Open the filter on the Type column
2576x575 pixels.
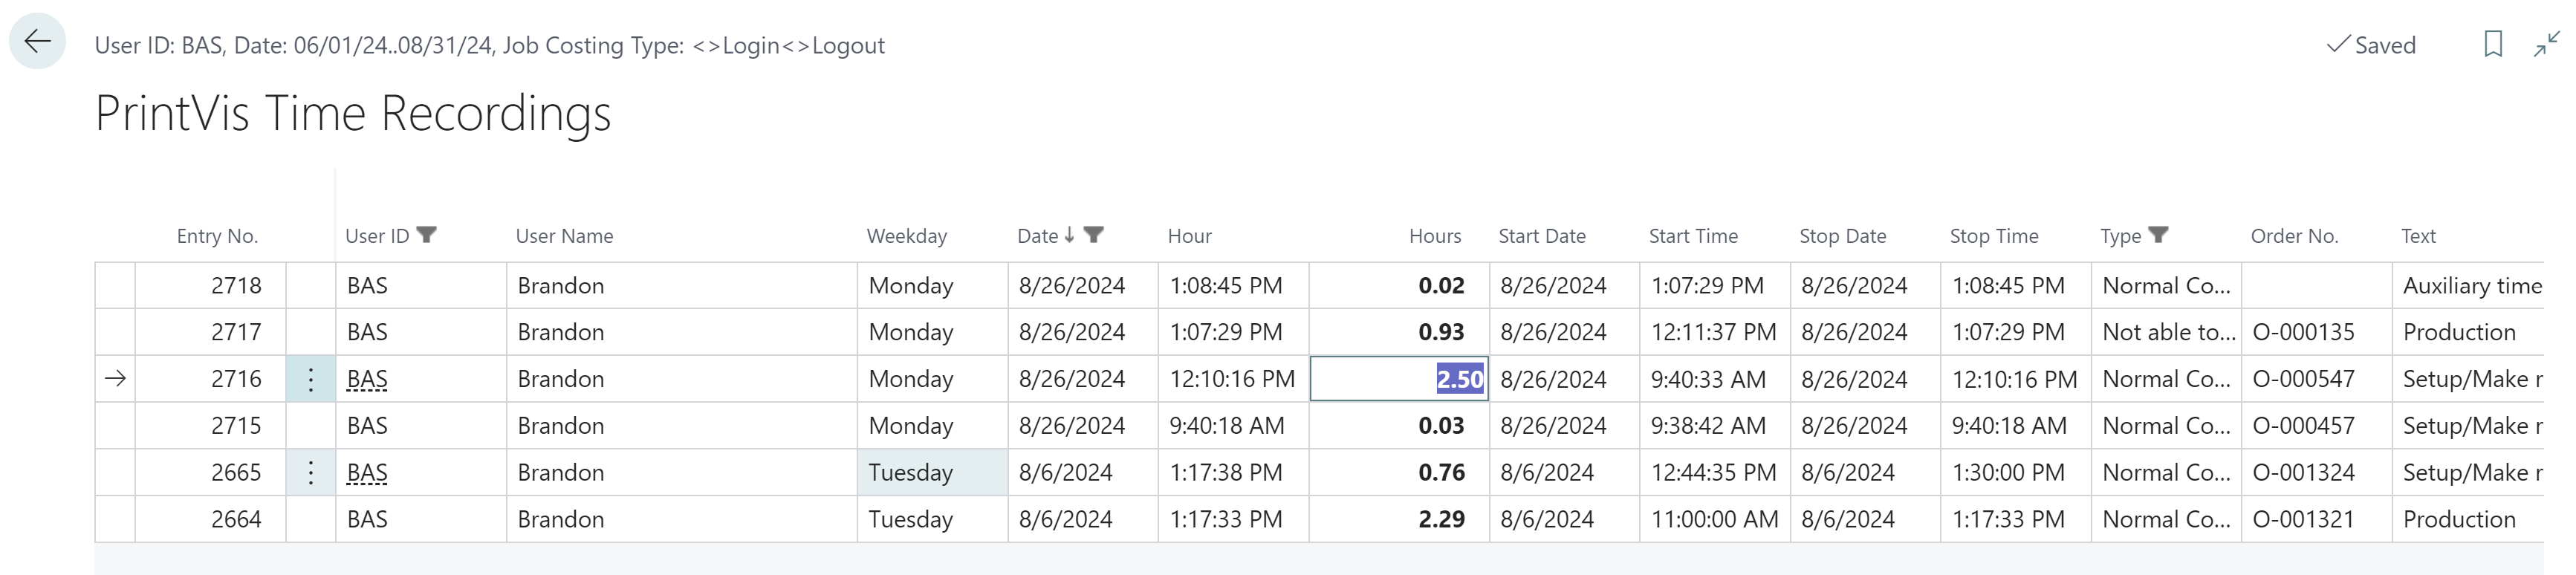click(2158, 235)
